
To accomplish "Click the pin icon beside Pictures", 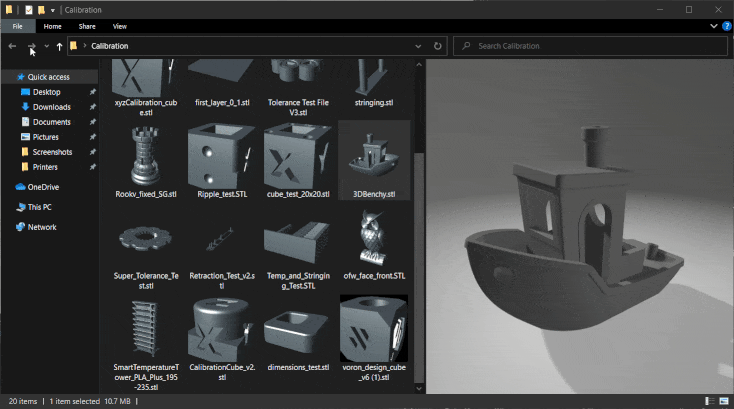I will tap(93, 137).
